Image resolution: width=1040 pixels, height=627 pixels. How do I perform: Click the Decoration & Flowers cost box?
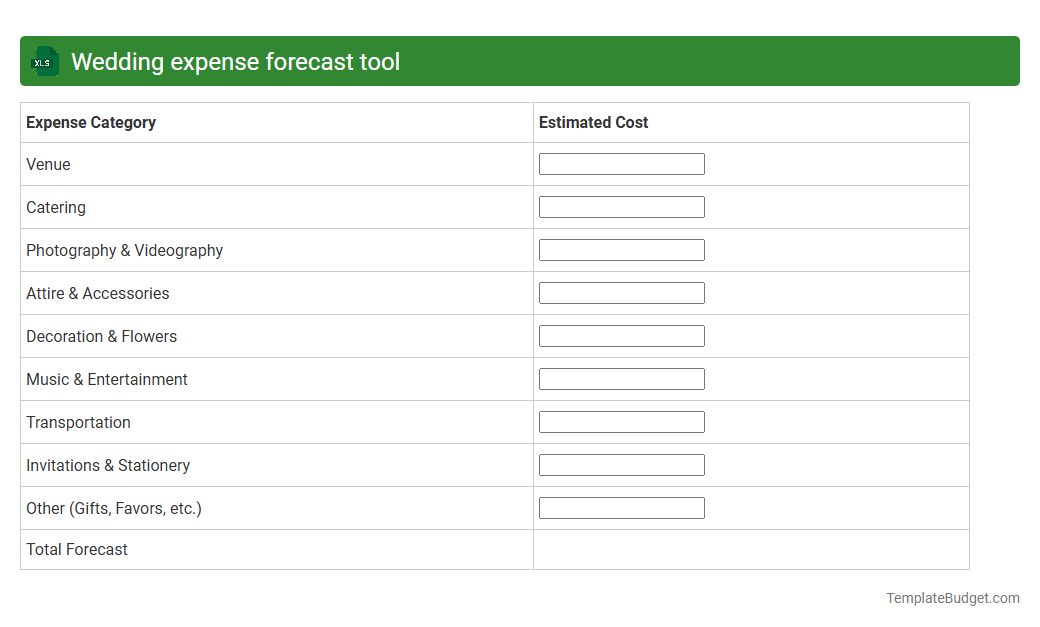(621, 335)
